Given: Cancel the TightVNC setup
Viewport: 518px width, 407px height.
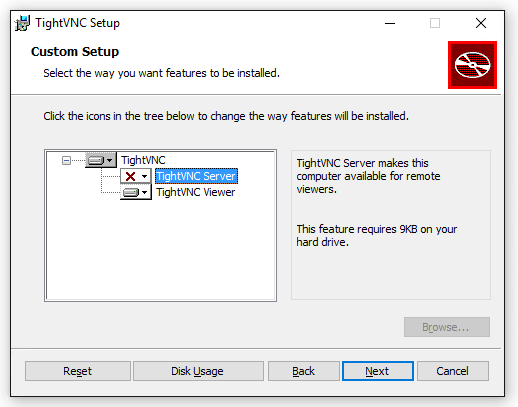Looking at the screenshot, I should pos(453,371).
